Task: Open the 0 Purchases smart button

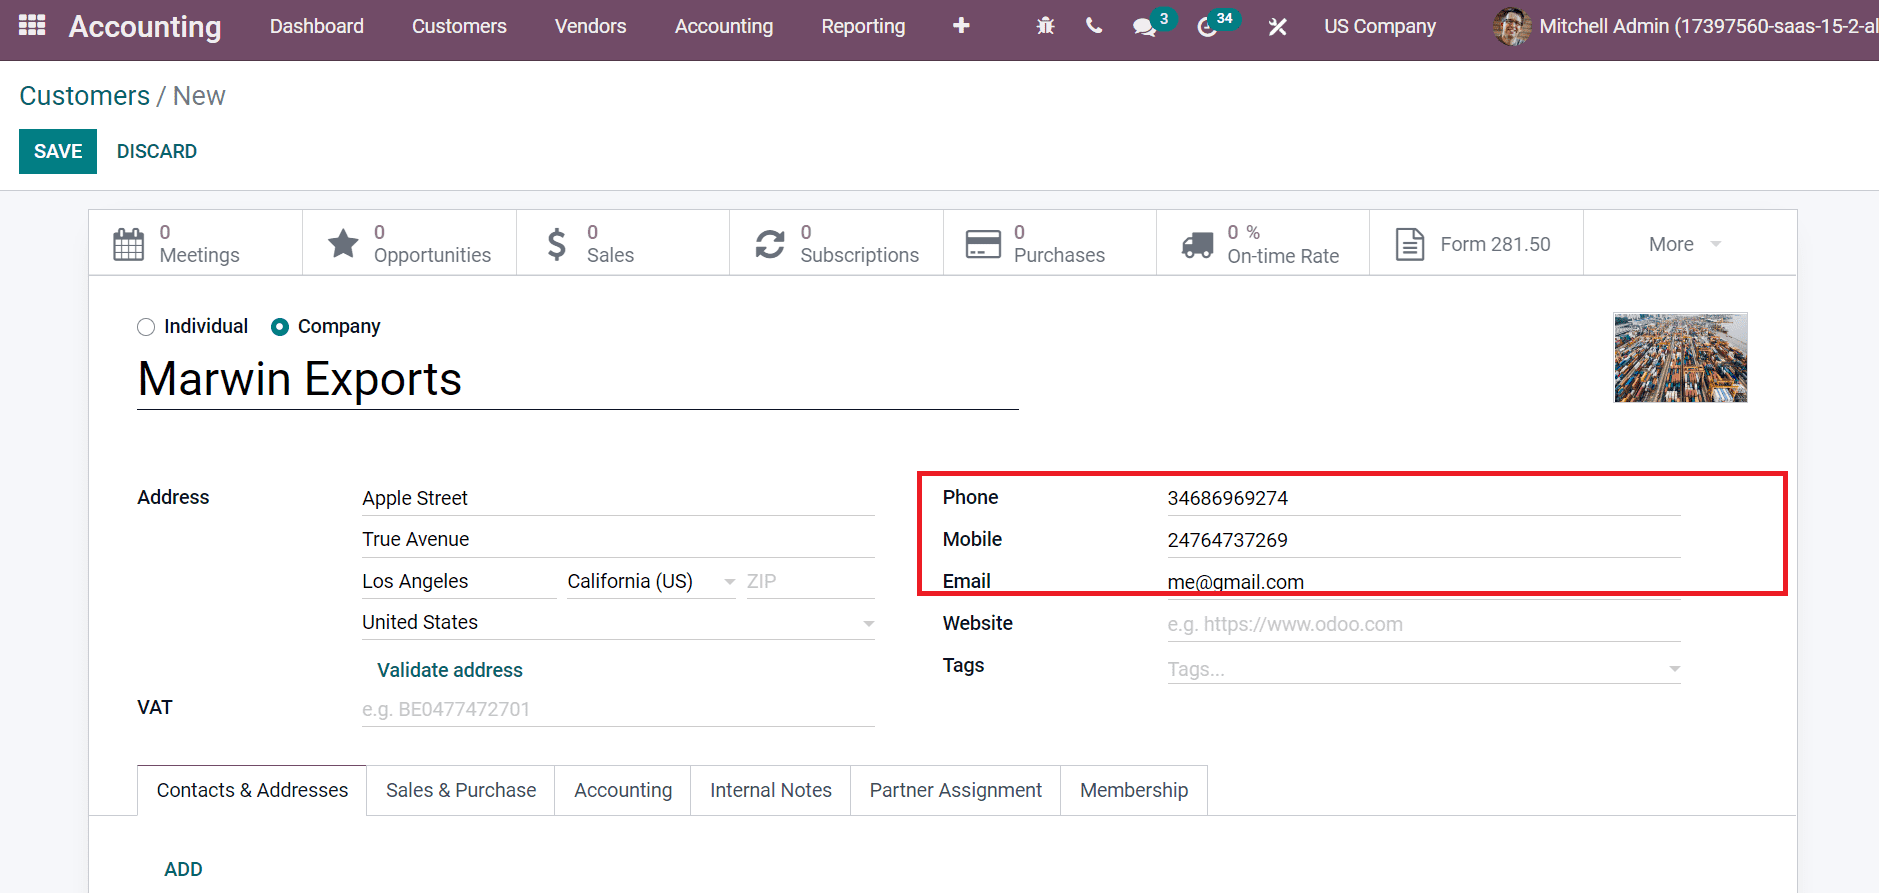Action: pyautogui.click(x=1050, y=243)
